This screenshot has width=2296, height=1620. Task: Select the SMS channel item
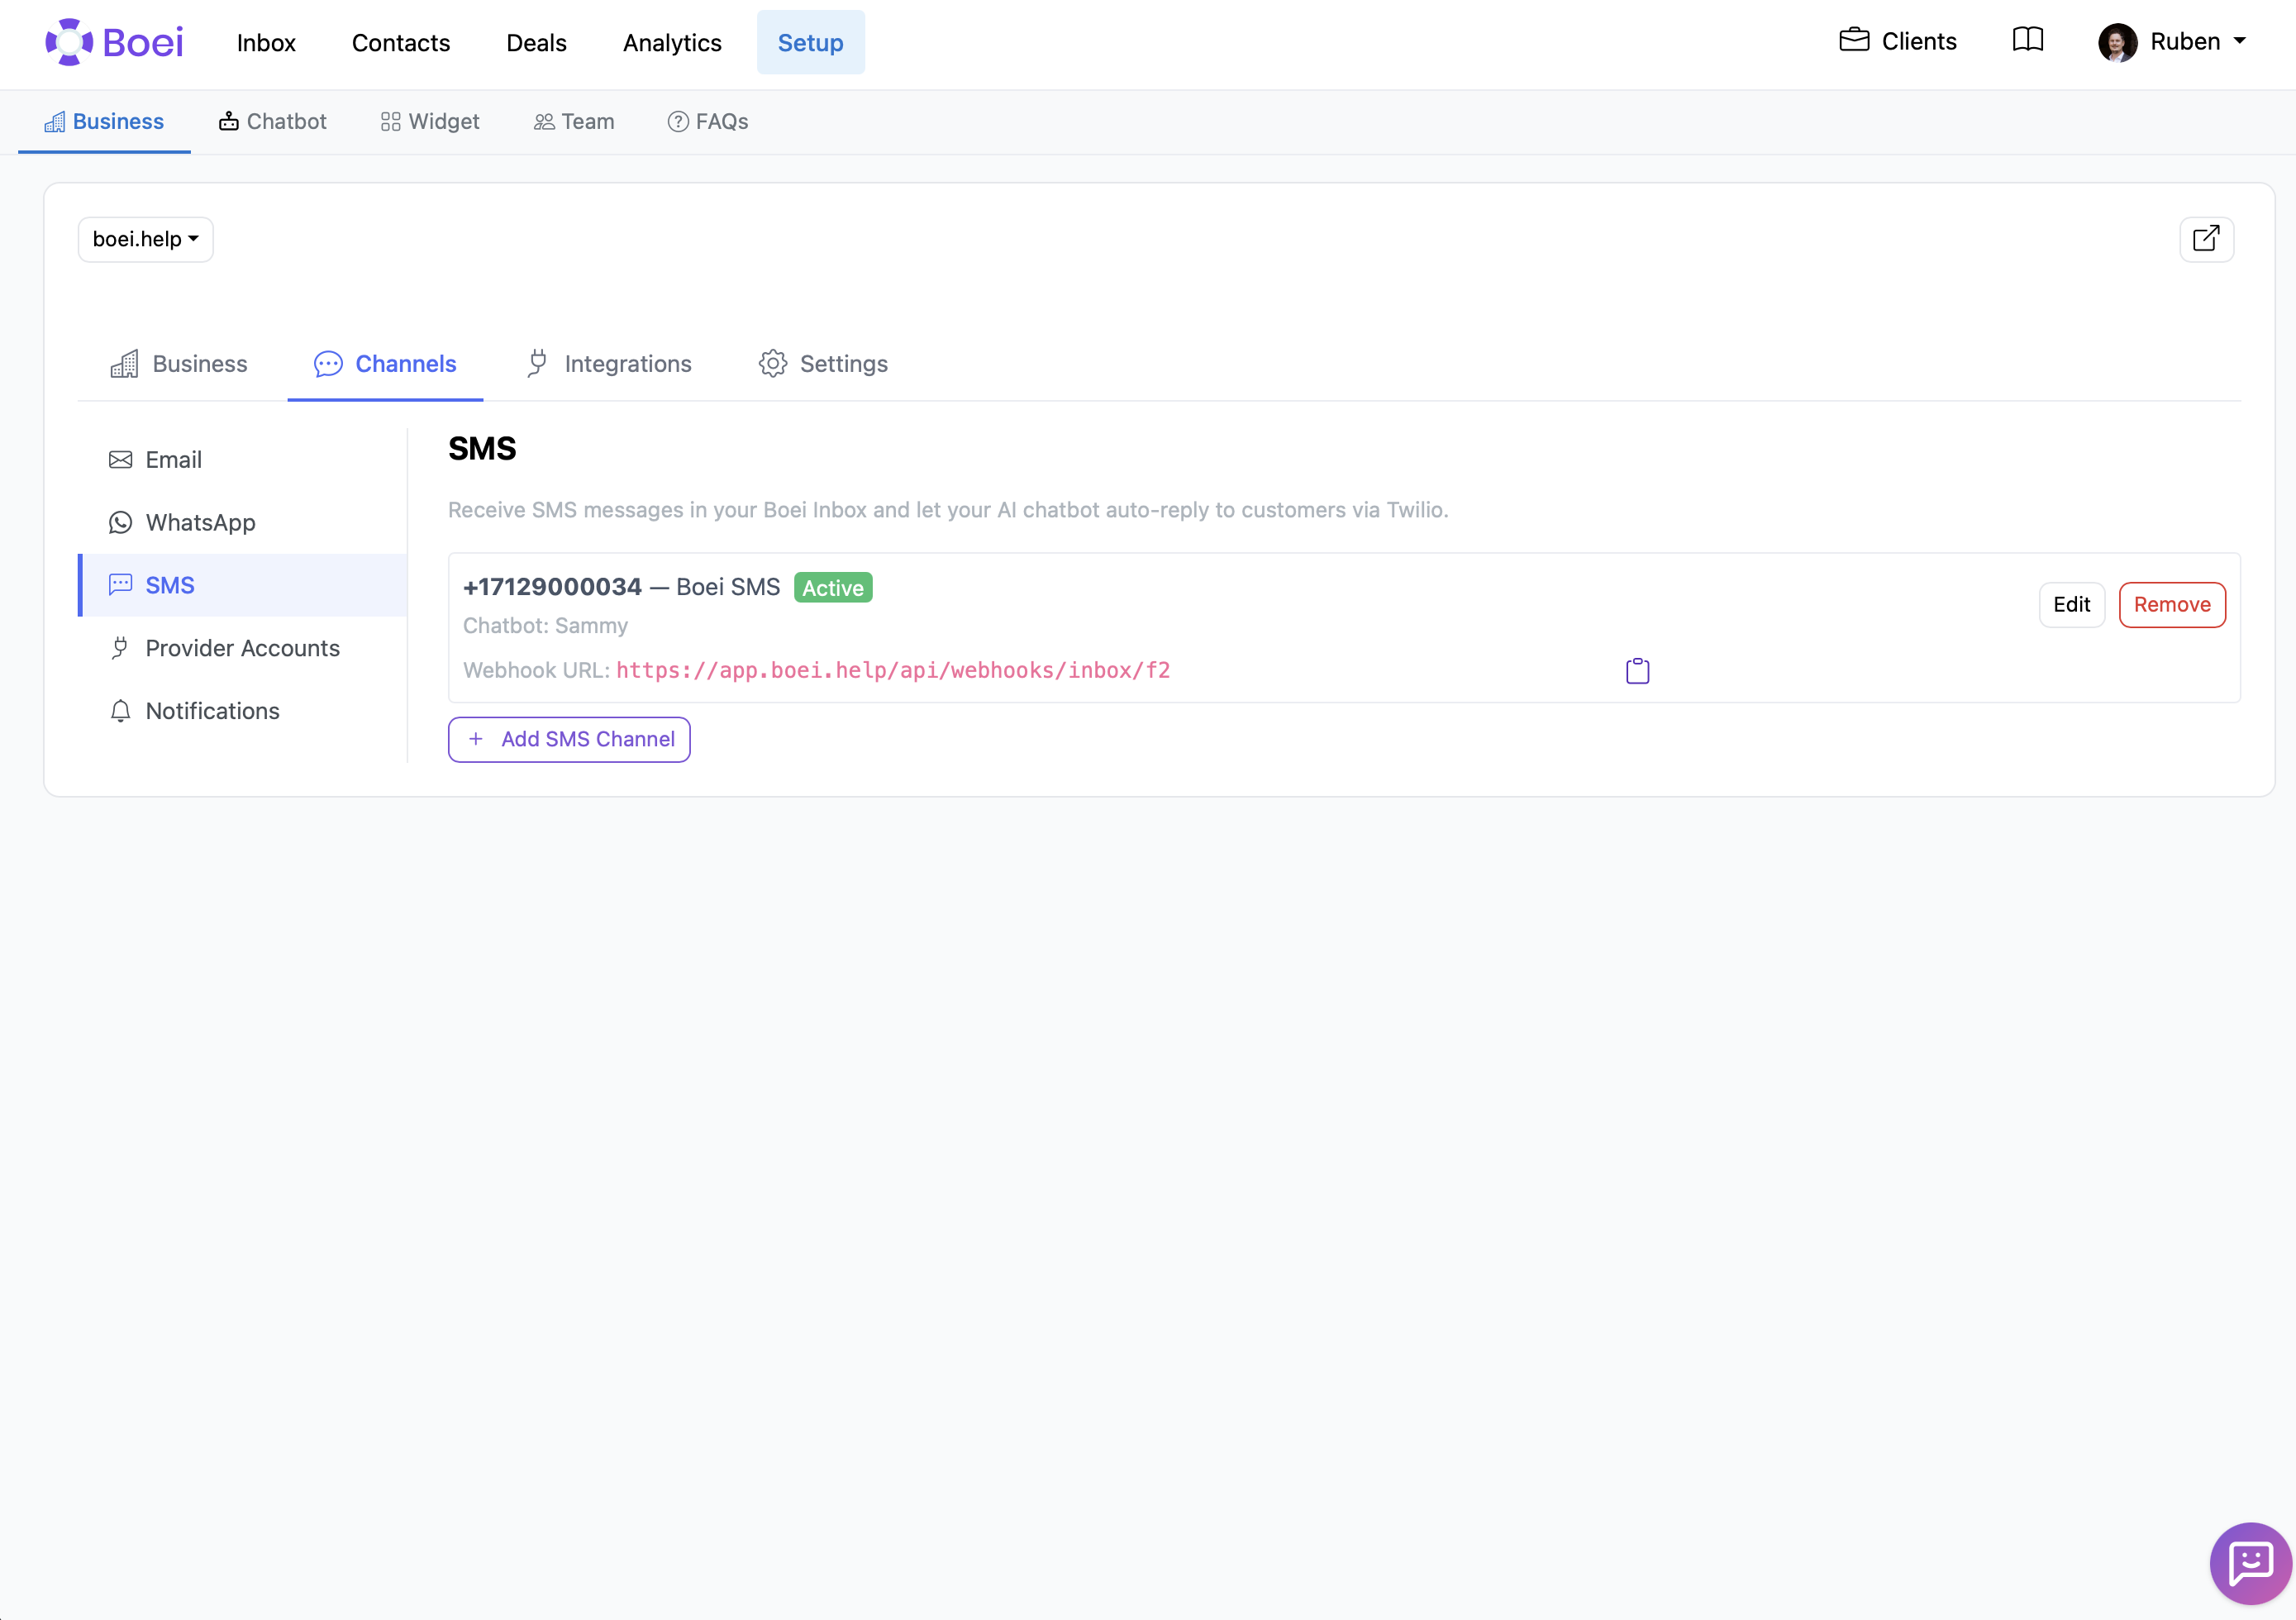click(x=243, y=586)
